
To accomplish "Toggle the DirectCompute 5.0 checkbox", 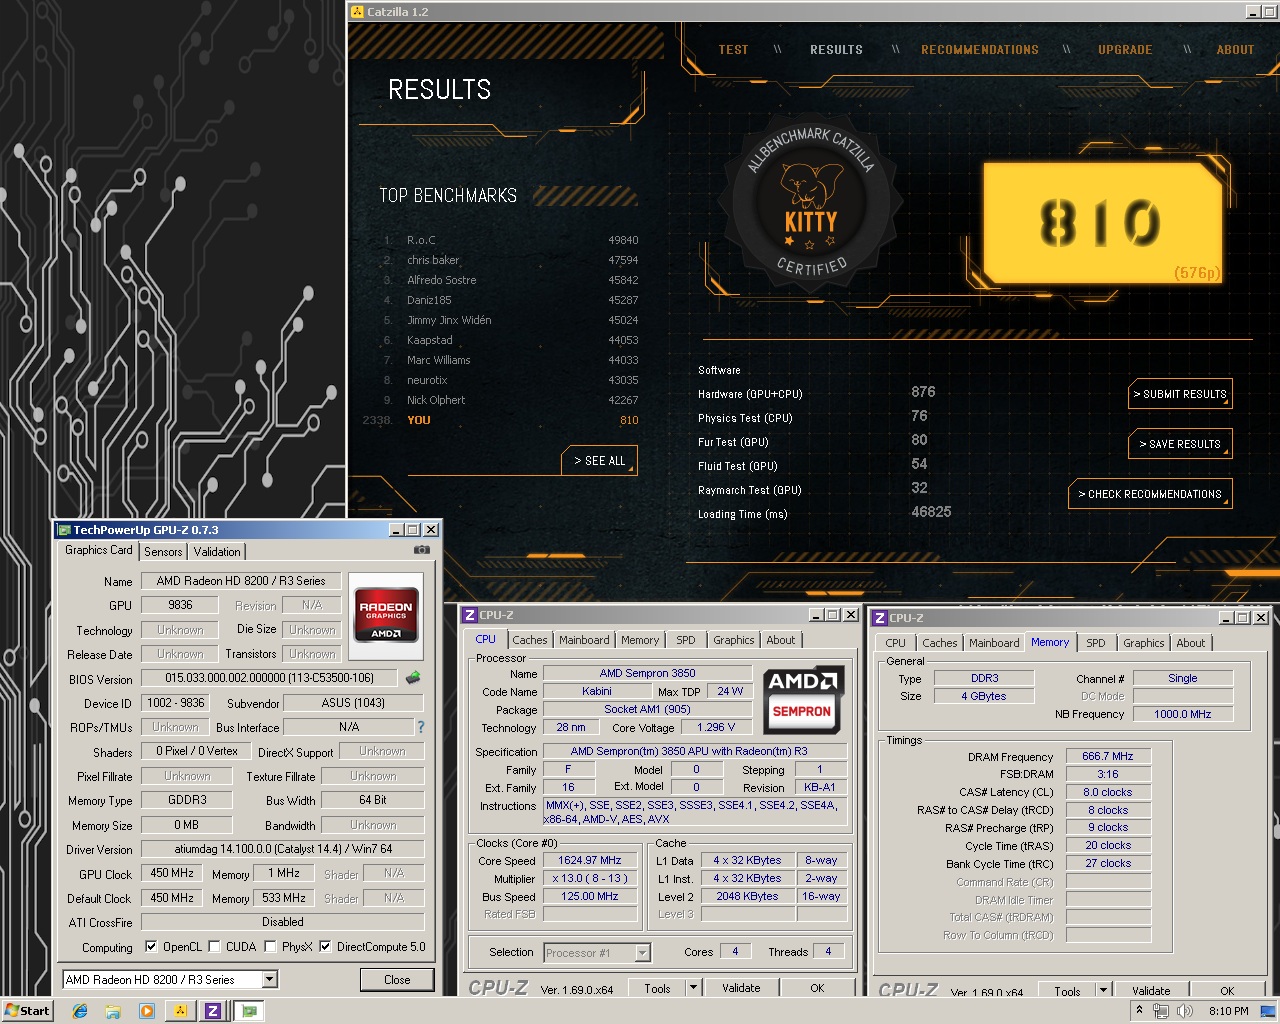I will click(325, 946).
